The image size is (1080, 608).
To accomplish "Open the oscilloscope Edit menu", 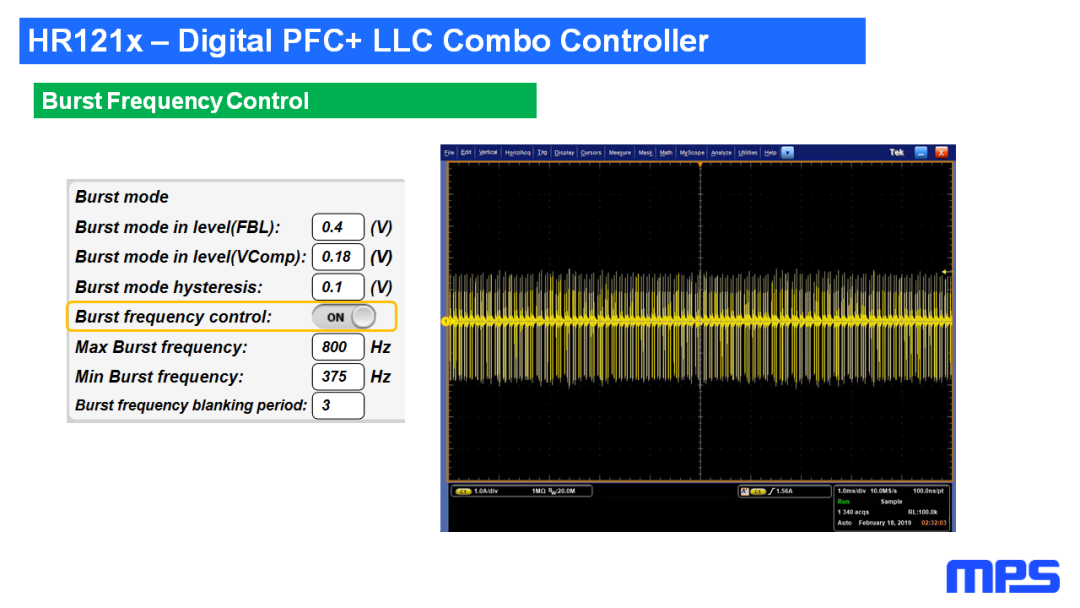I will pyautogui.click(x=466, y=153).
